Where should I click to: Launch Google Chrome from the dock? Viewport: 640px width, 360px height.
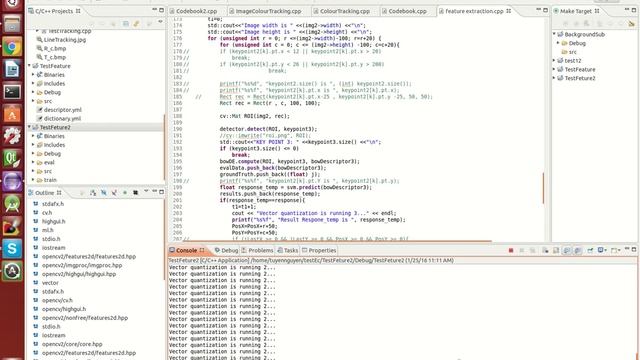click(12, 47)
